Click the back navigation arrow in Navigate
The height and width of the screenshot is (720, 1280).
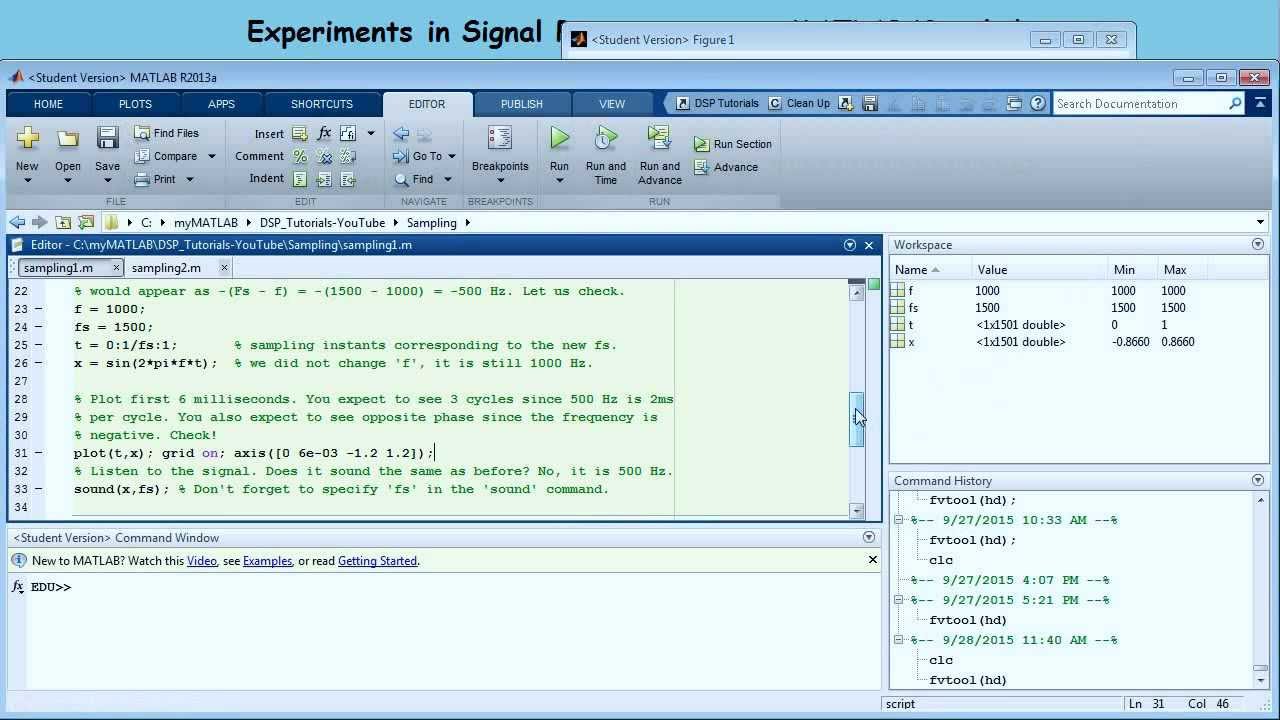coord(401,133)
